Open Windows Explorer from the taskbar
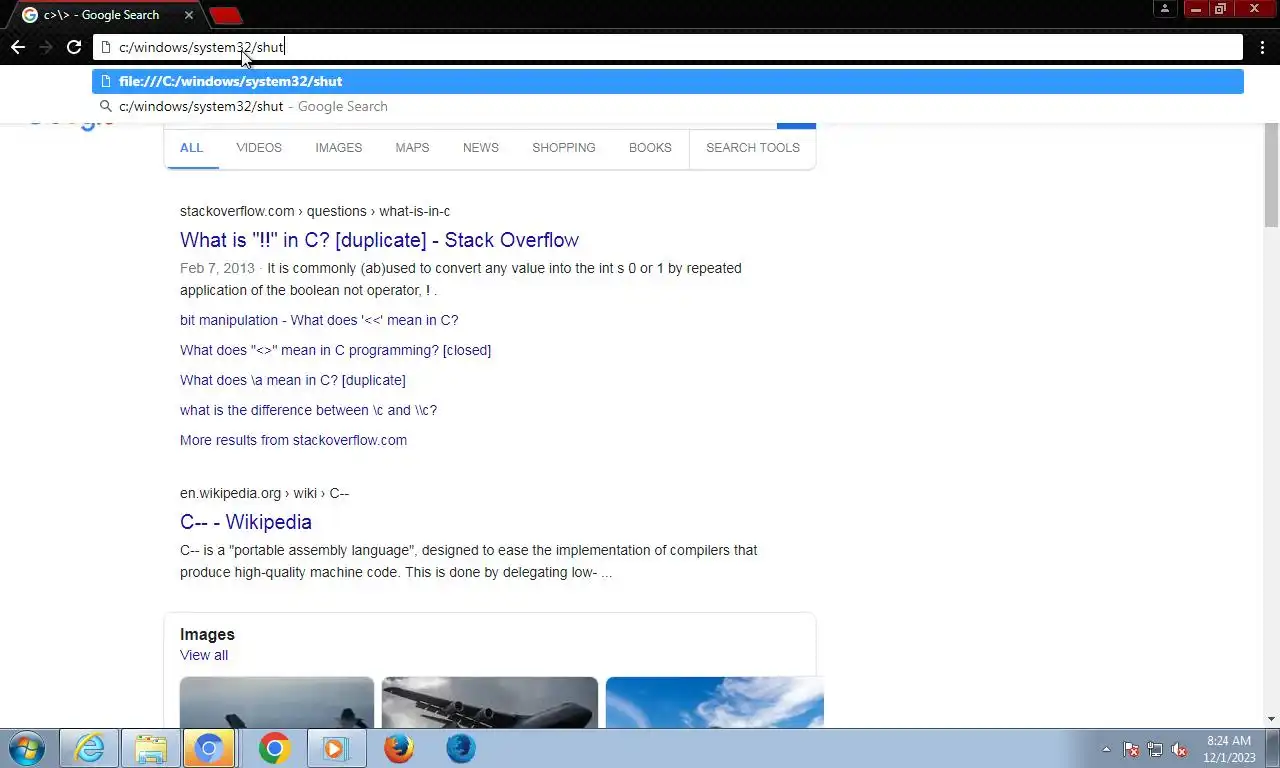 (x=151, y=748)
